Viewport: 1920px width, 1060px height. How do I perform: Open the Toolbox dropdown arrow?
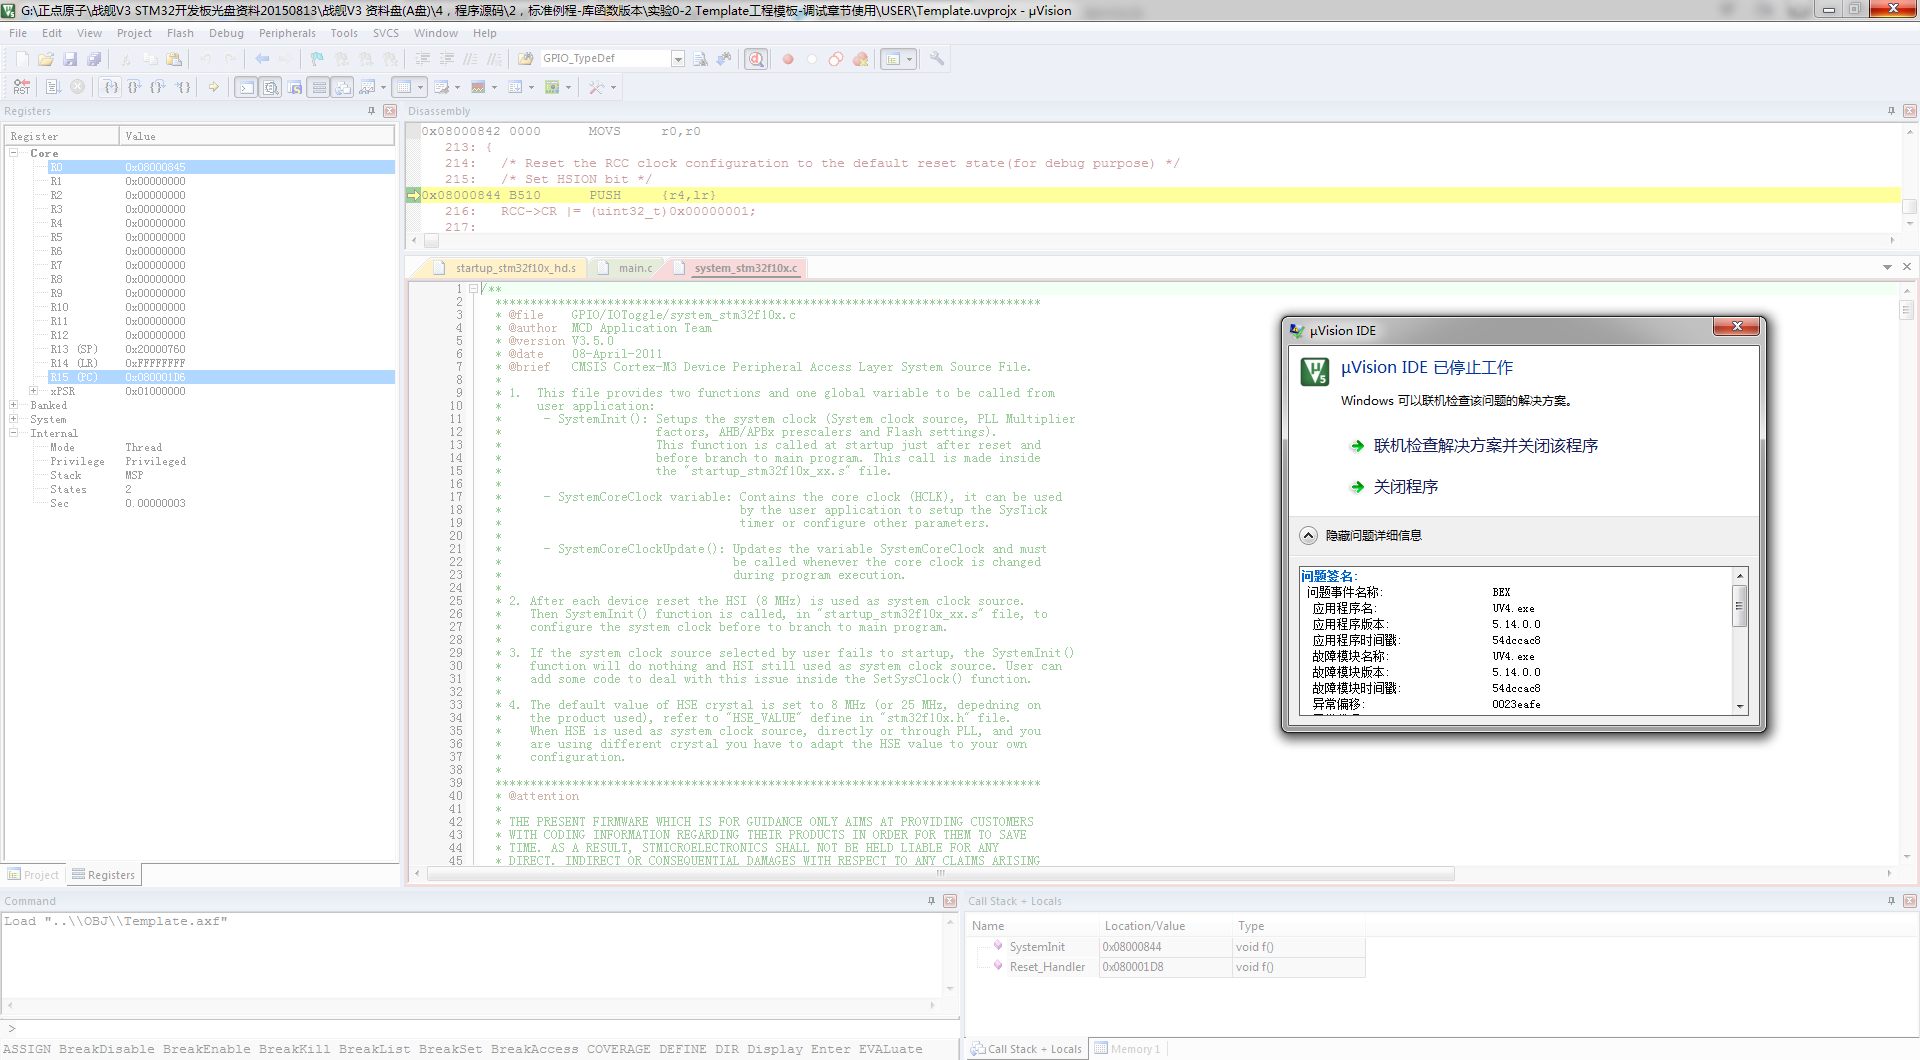point(613,87)
